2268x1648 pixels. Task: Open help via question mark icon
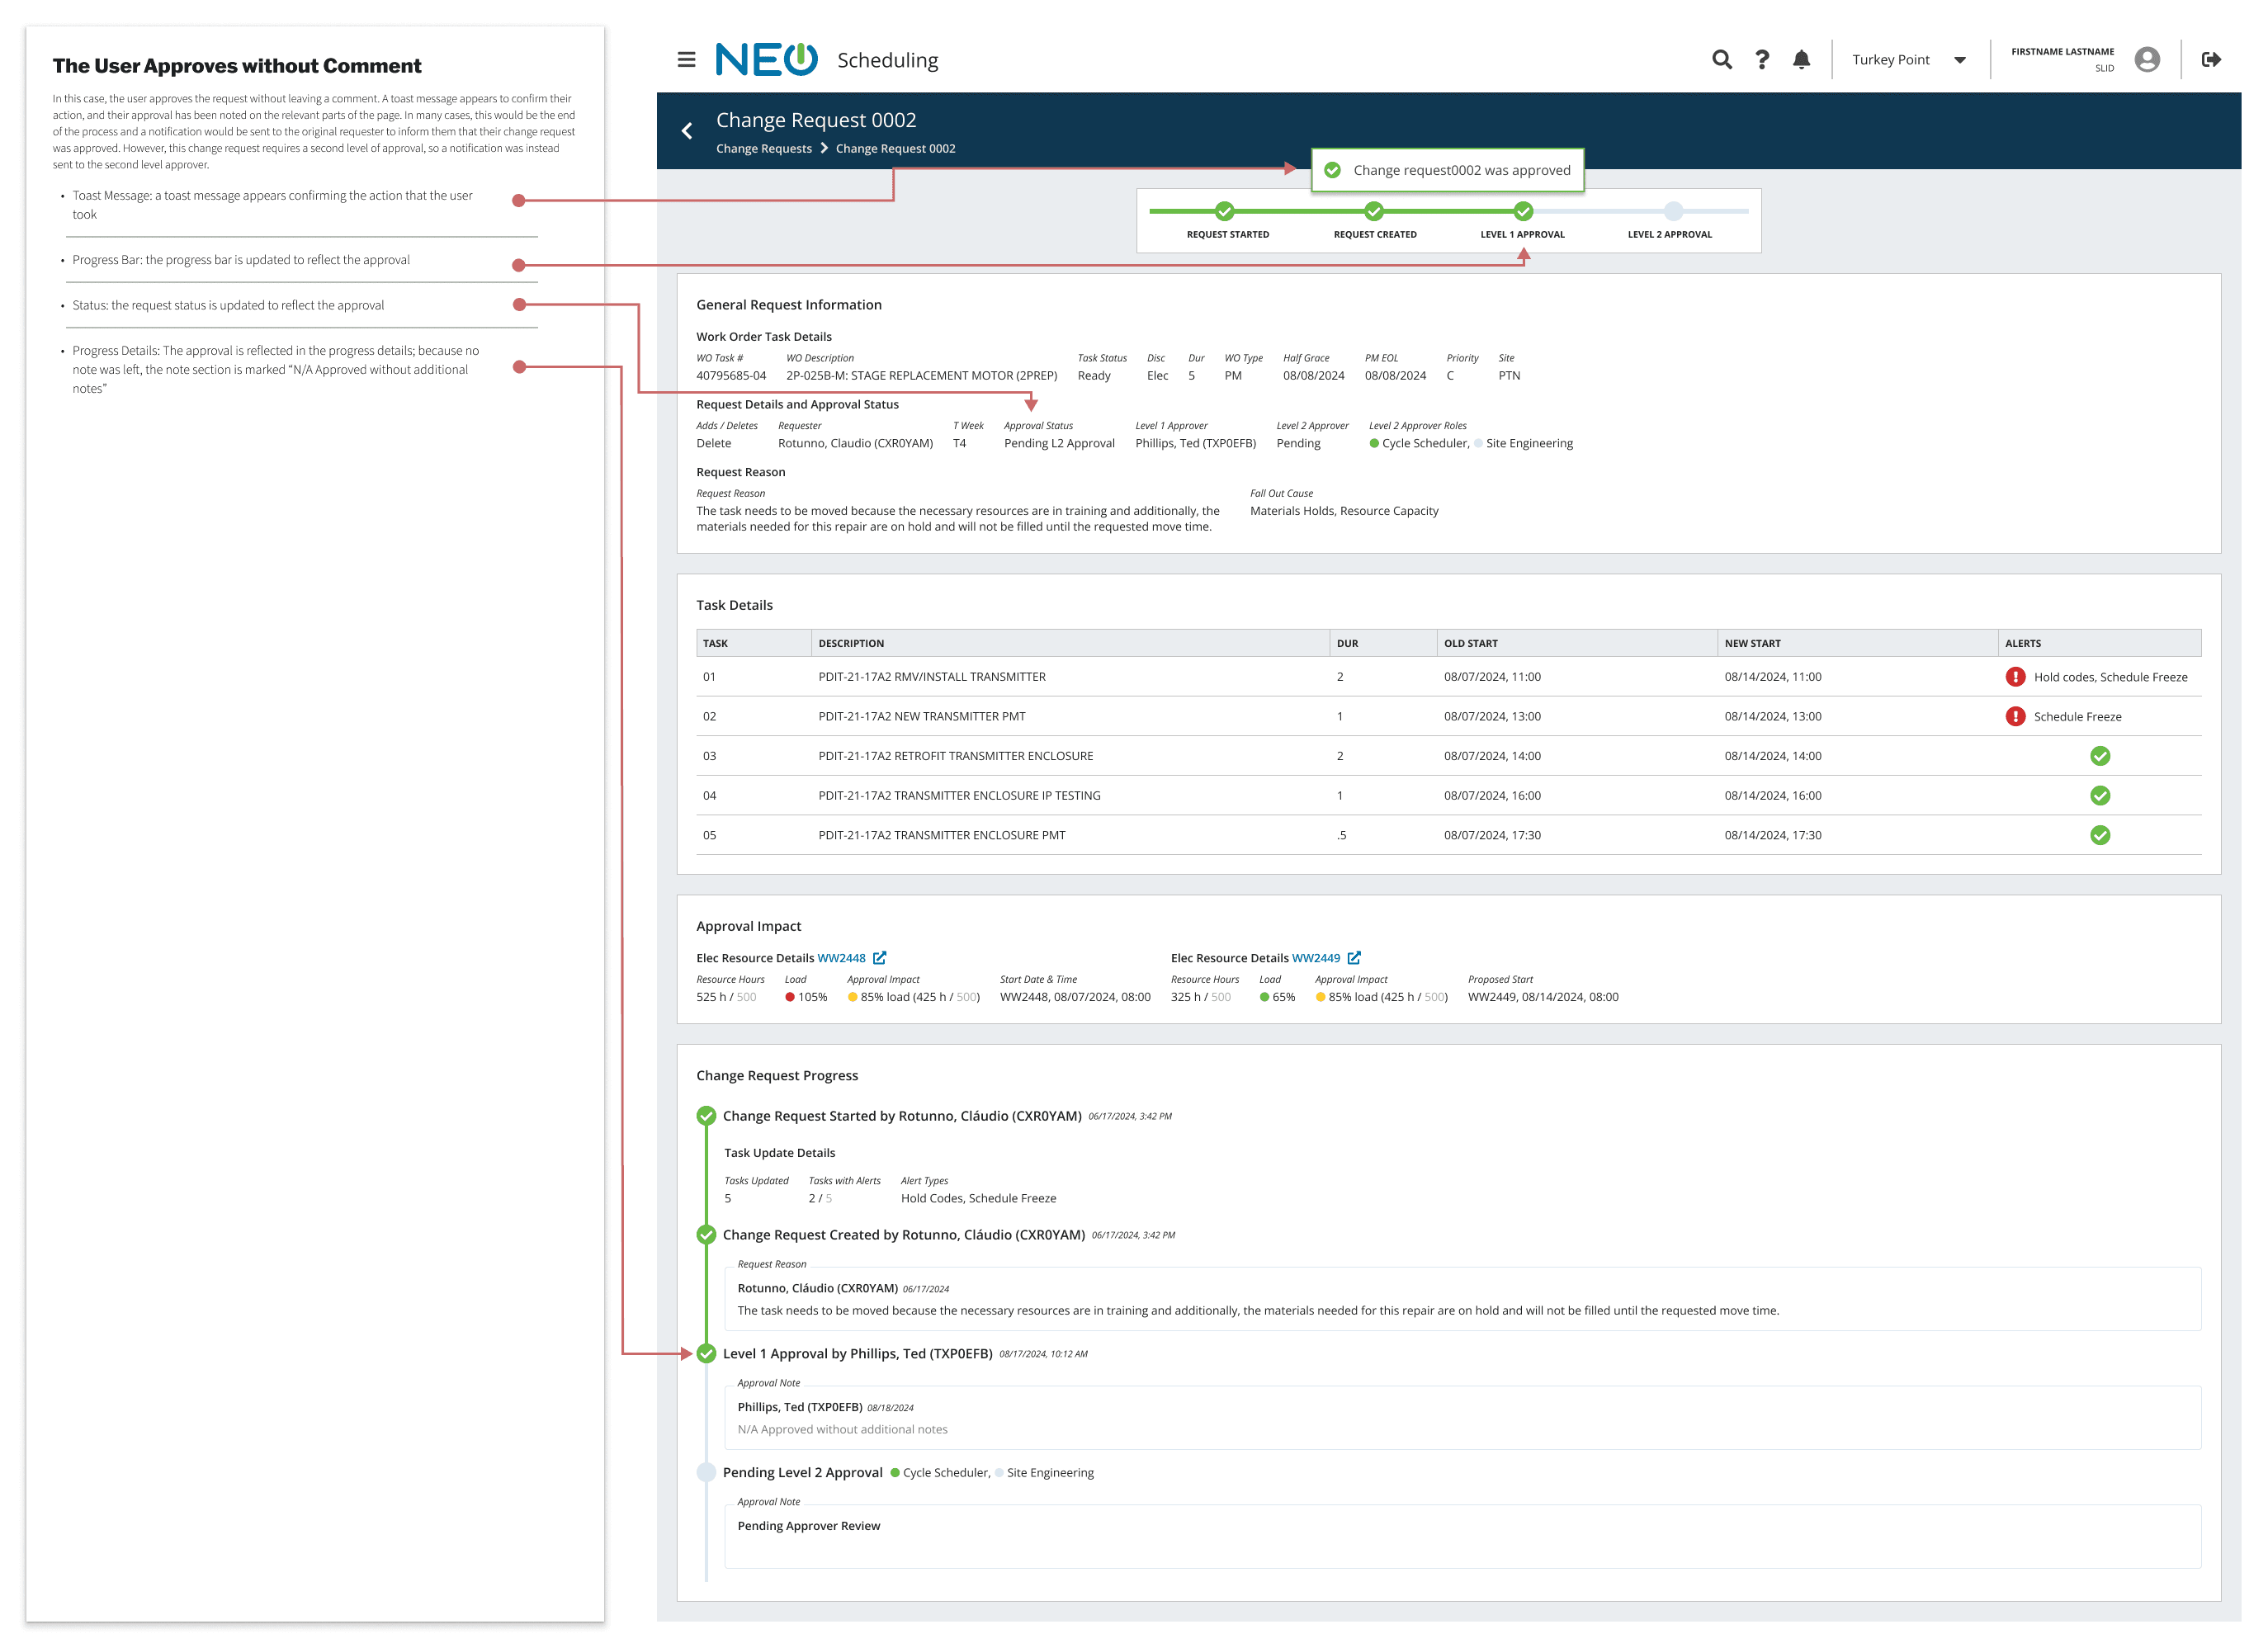pyautogui.click(x=1762, y=60)
